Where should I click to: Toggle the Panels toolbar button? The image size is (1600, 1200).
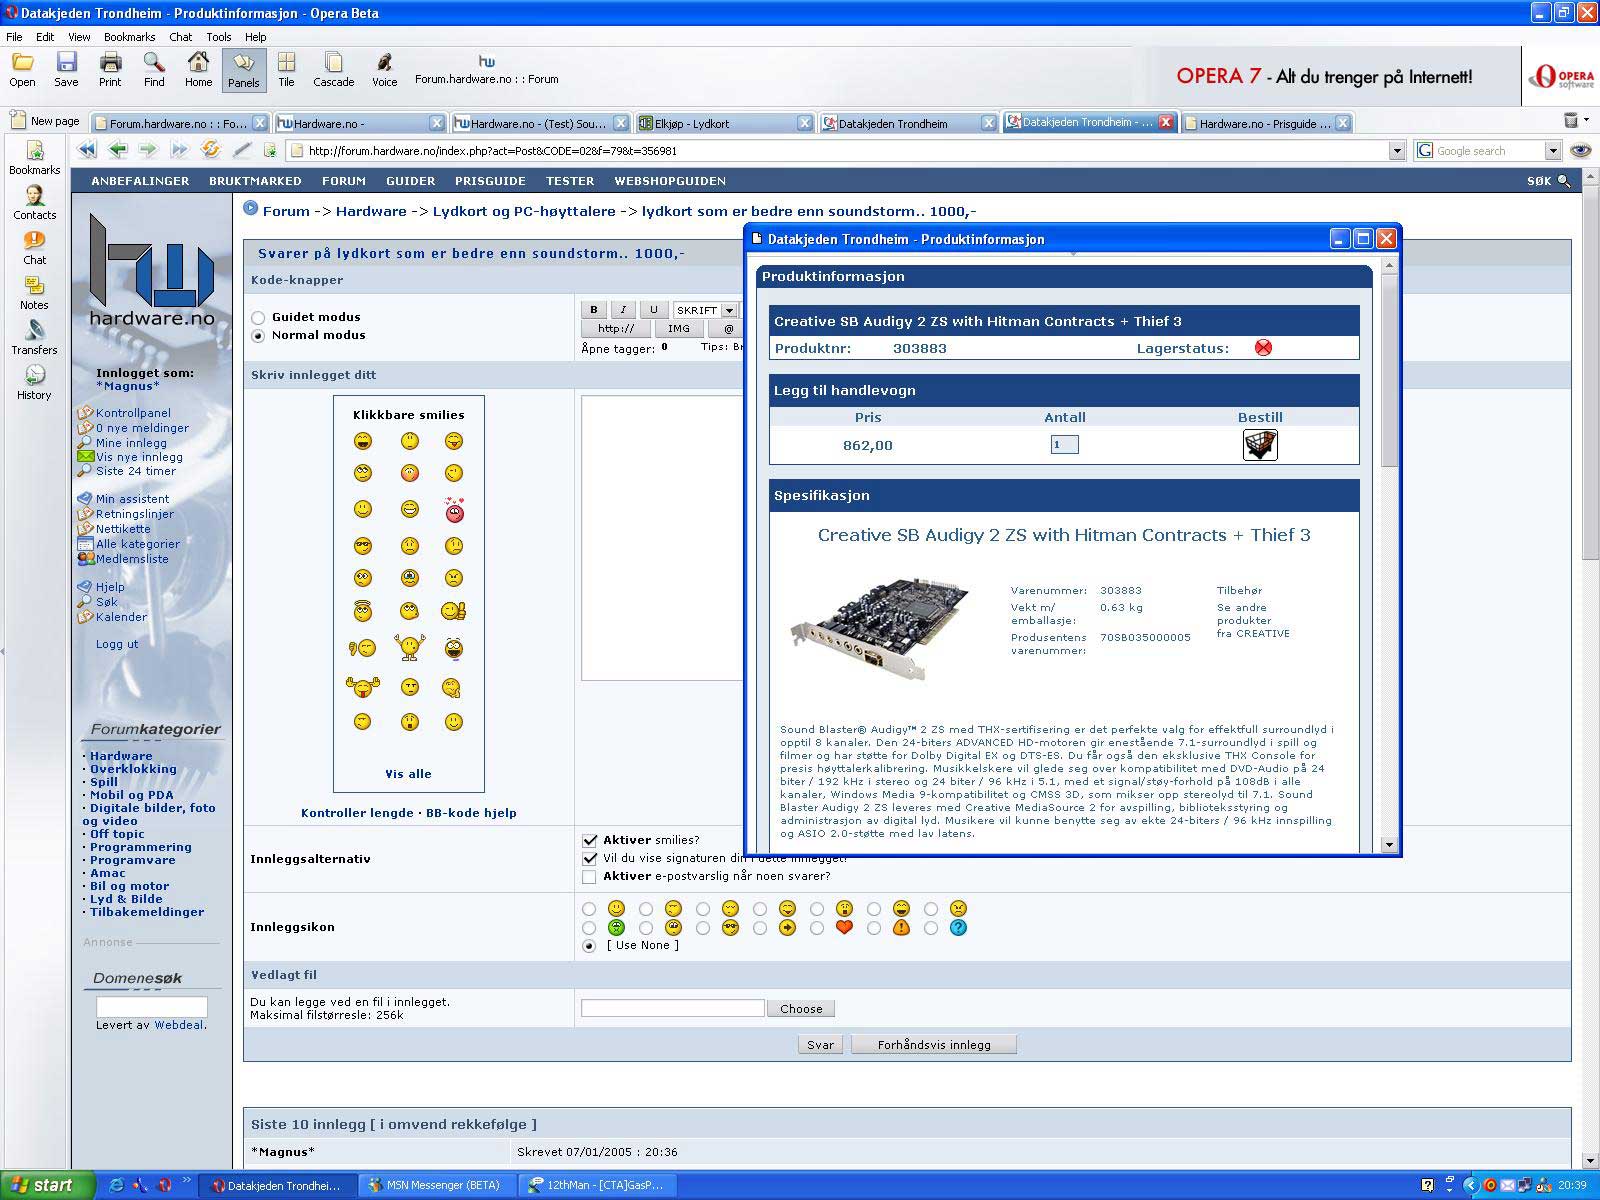coord(243,70)
